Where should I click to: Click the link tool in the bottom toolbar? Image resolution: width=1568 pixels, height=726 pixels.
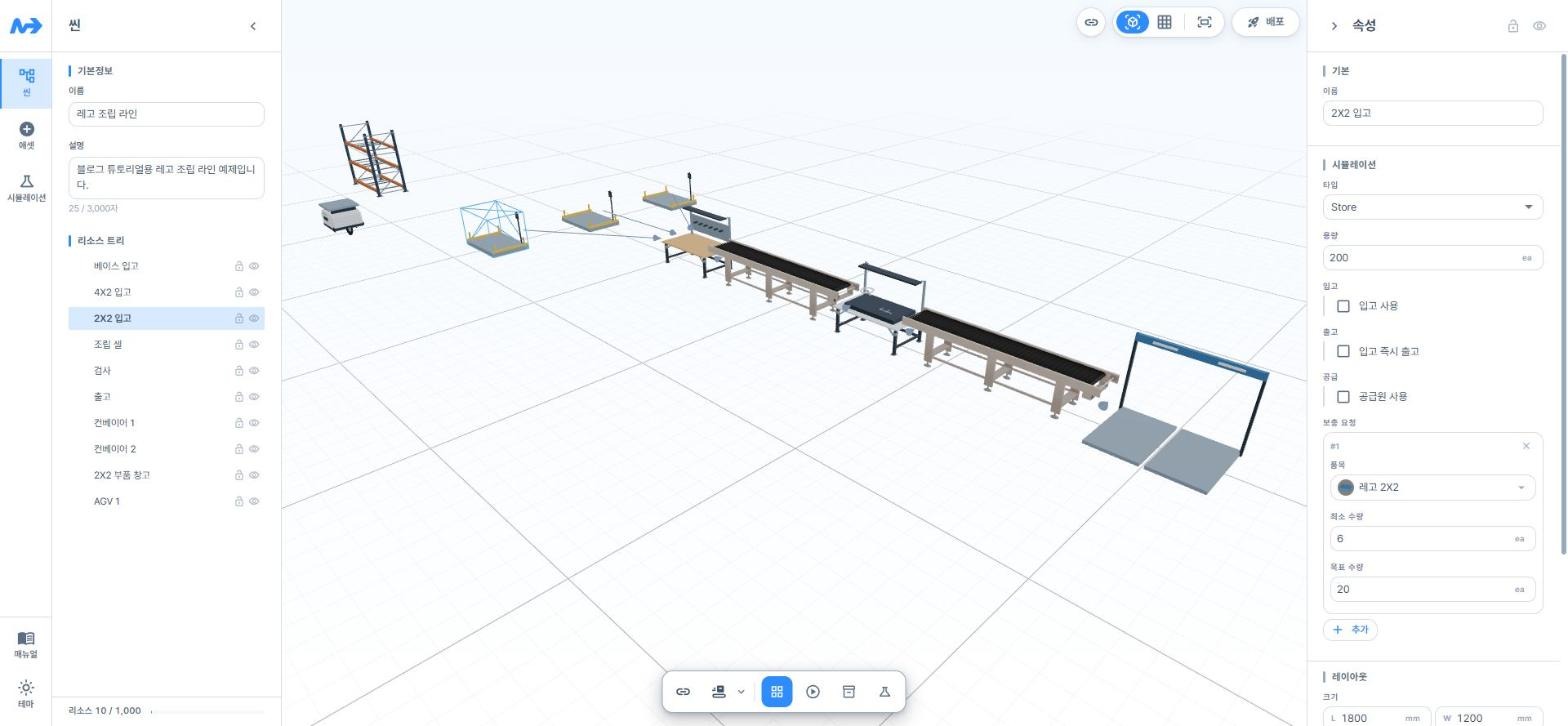coord(683,692)
